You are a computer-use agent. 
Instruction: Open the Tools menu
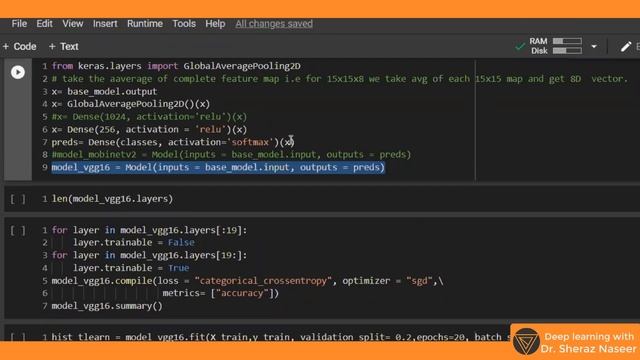click(184, 24)
